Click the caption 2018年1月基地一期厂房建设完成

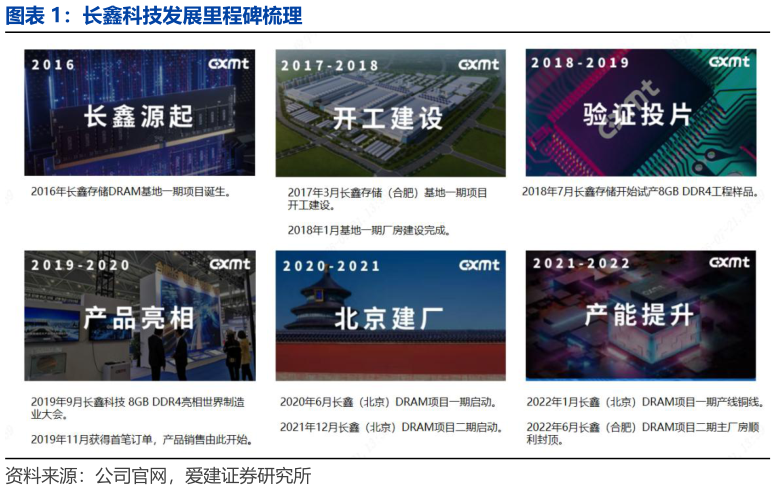coord(369,230)
